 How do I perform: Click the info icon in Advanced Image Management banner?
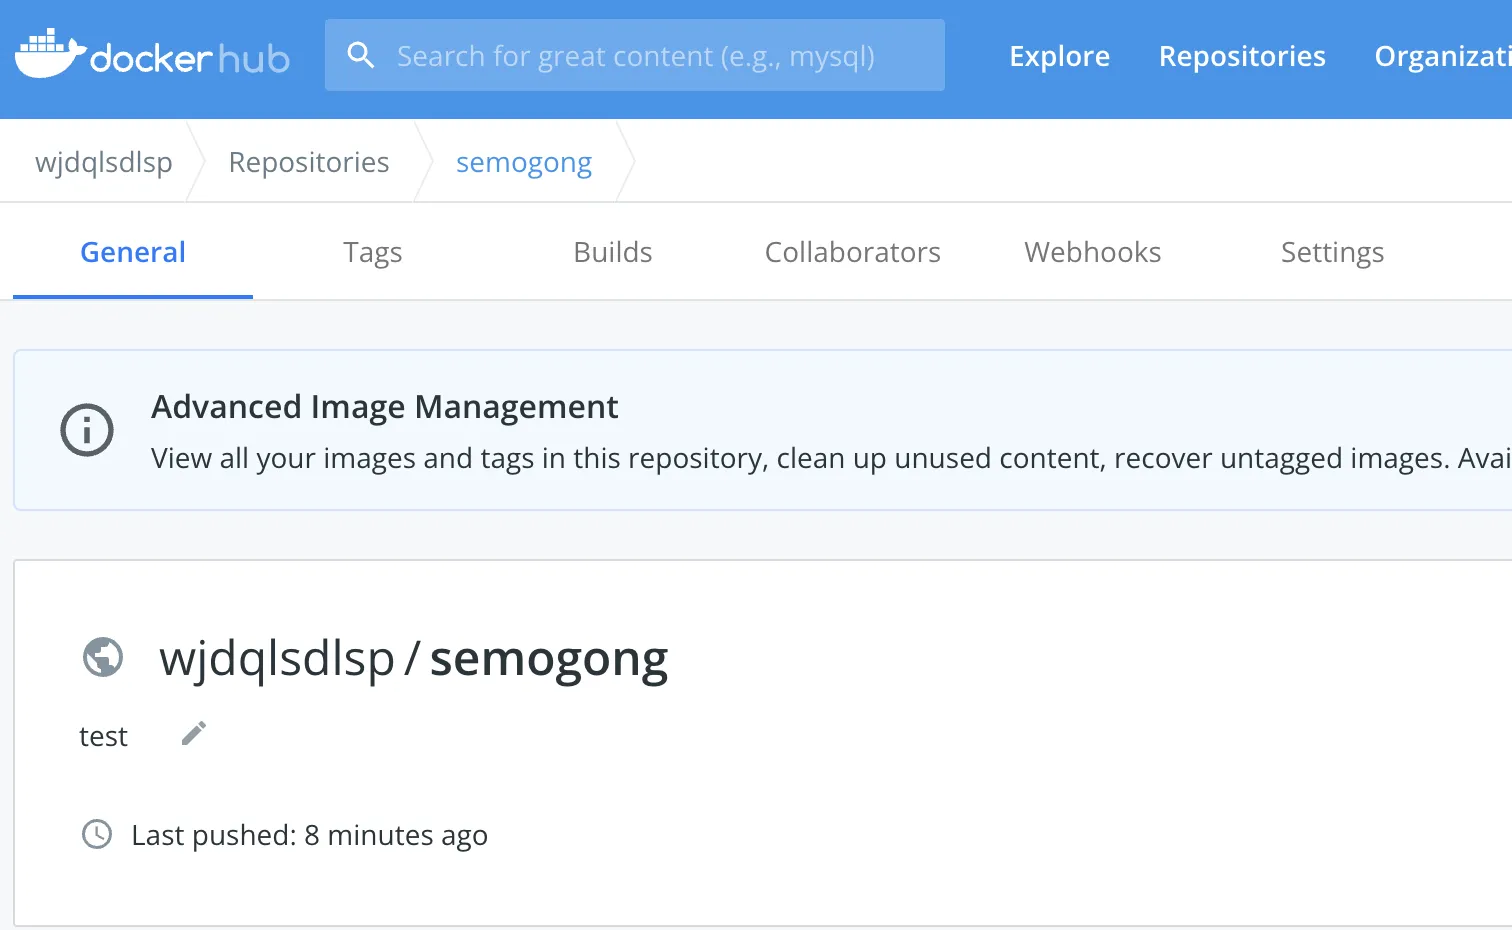pyautogui.click(x=87, y=430)
